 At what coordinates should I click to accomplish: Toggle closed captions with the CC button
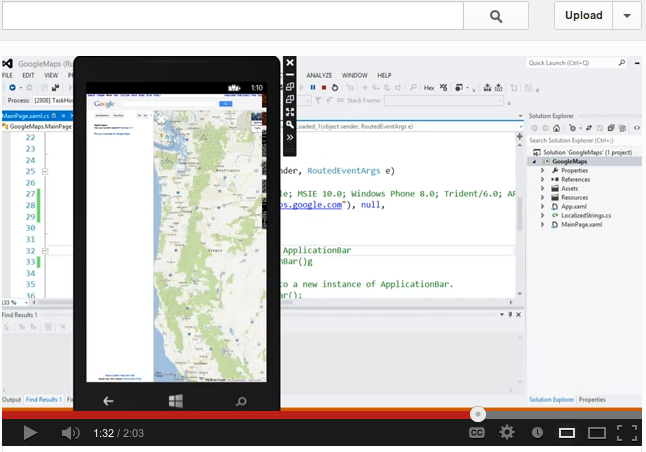[477, 433]
